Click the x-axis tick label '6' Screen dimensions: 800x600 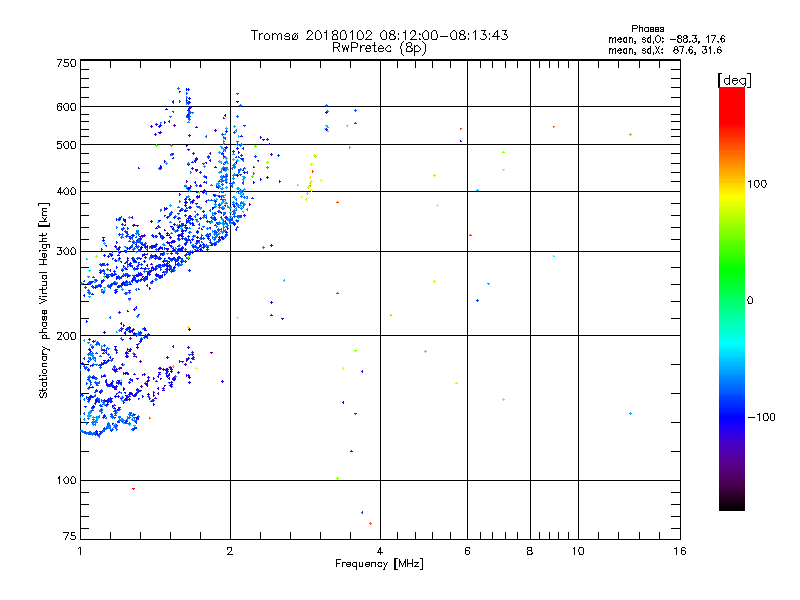coord(467,551)
